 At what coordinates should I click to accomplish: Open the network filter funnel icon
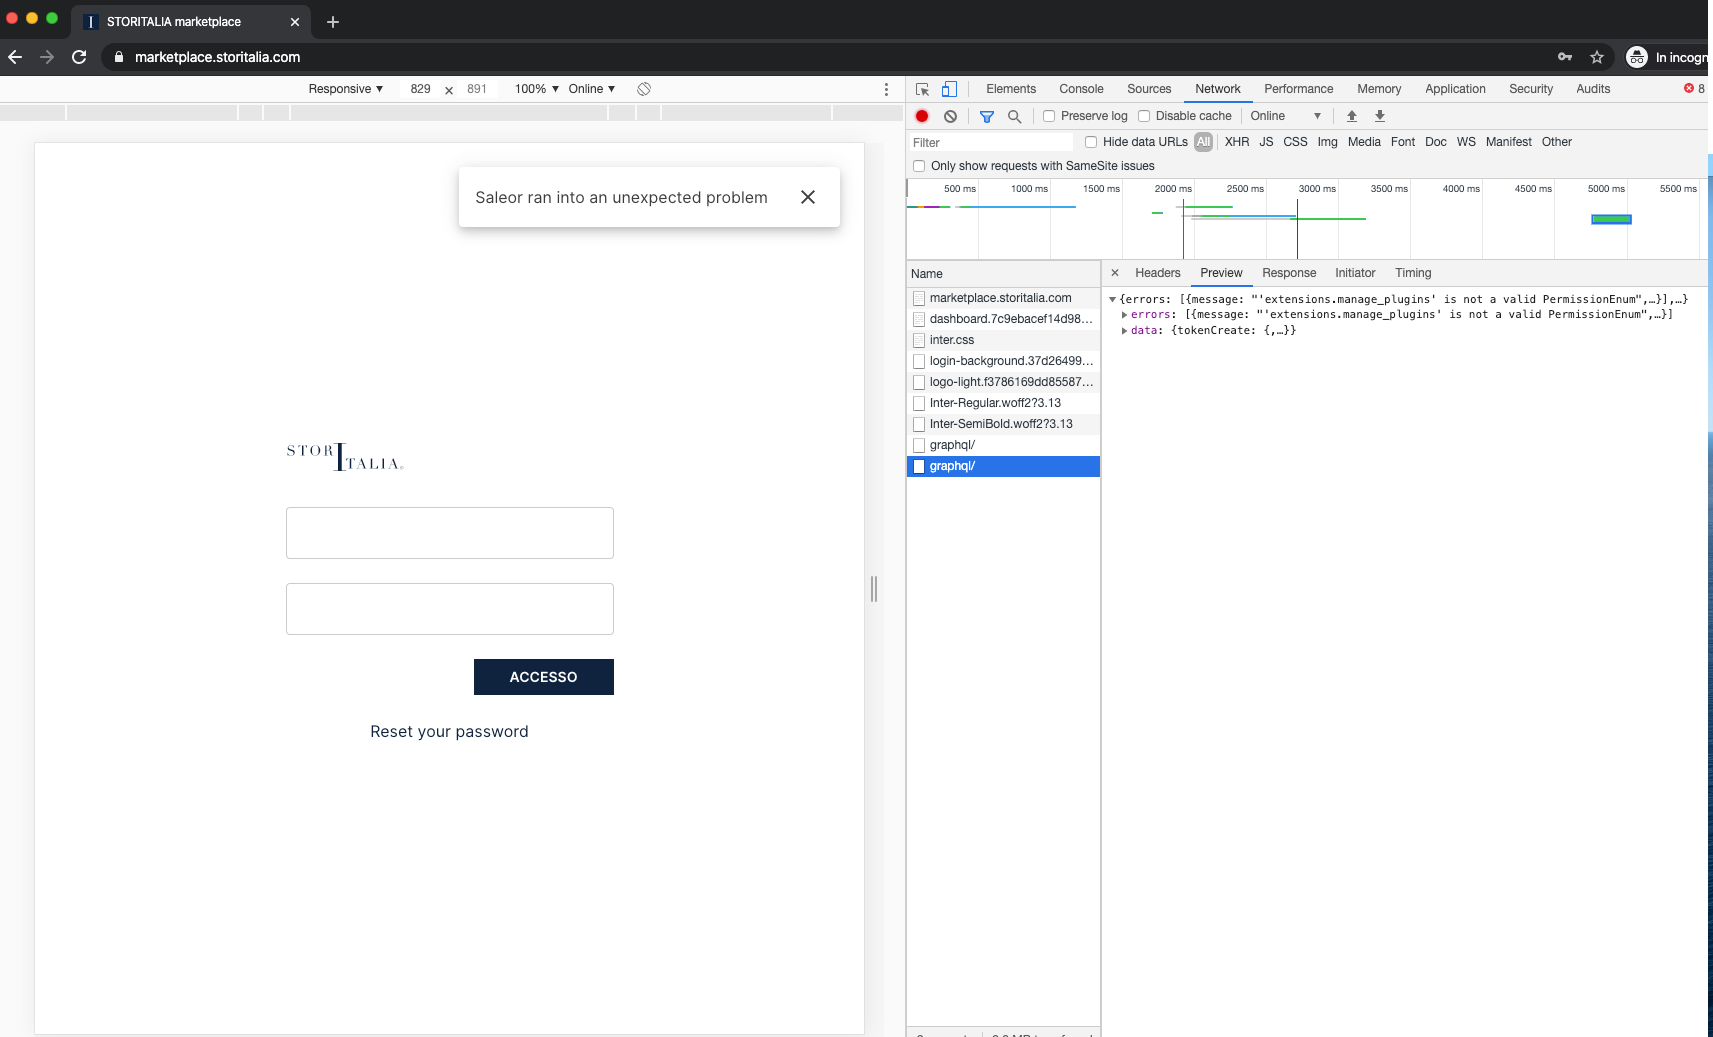(987, 116)
